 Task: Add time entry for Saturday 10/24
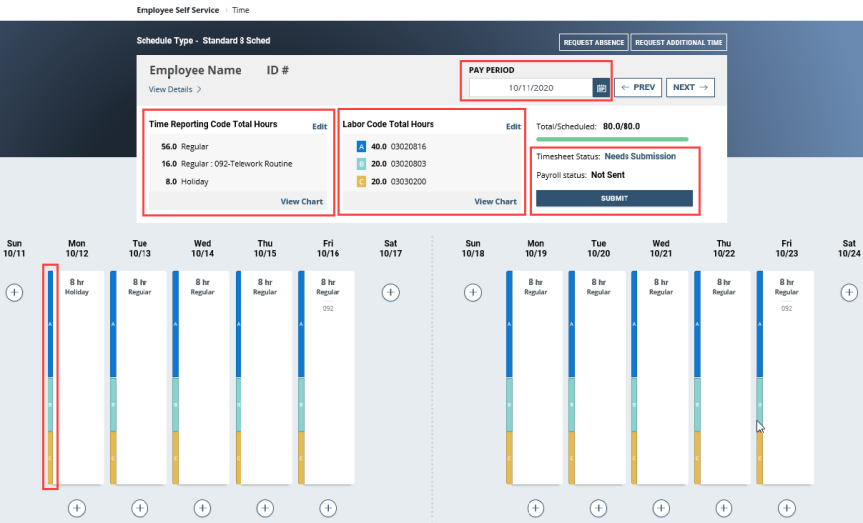click(x=849, y=293)
